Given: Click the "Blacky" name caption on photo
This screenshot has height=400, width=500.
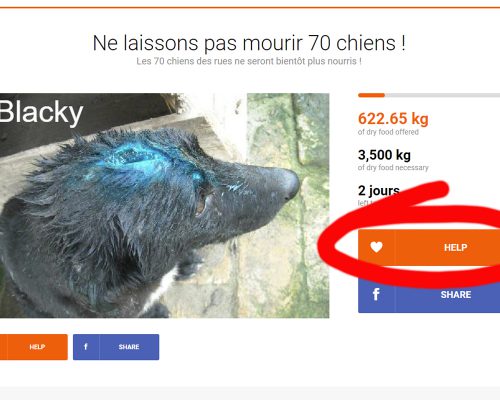Looking at the screenshot, I should [41, 112].
